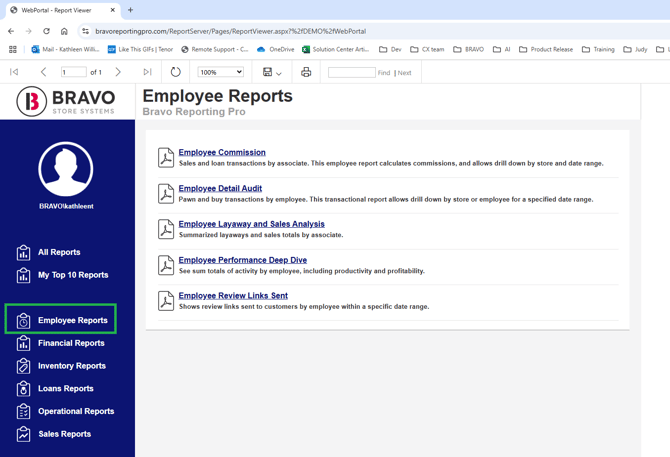
Task: Open the CX team bookmarks folder
Action: (x=427, y=50)
